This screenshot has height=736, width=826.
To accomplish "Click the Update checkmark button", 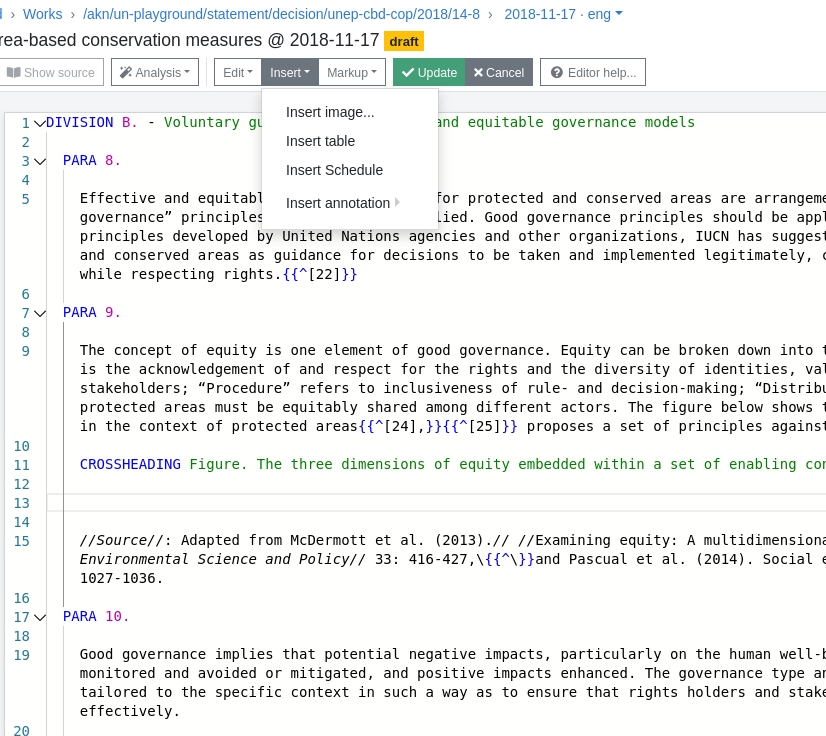I will [x=428, y=73].
